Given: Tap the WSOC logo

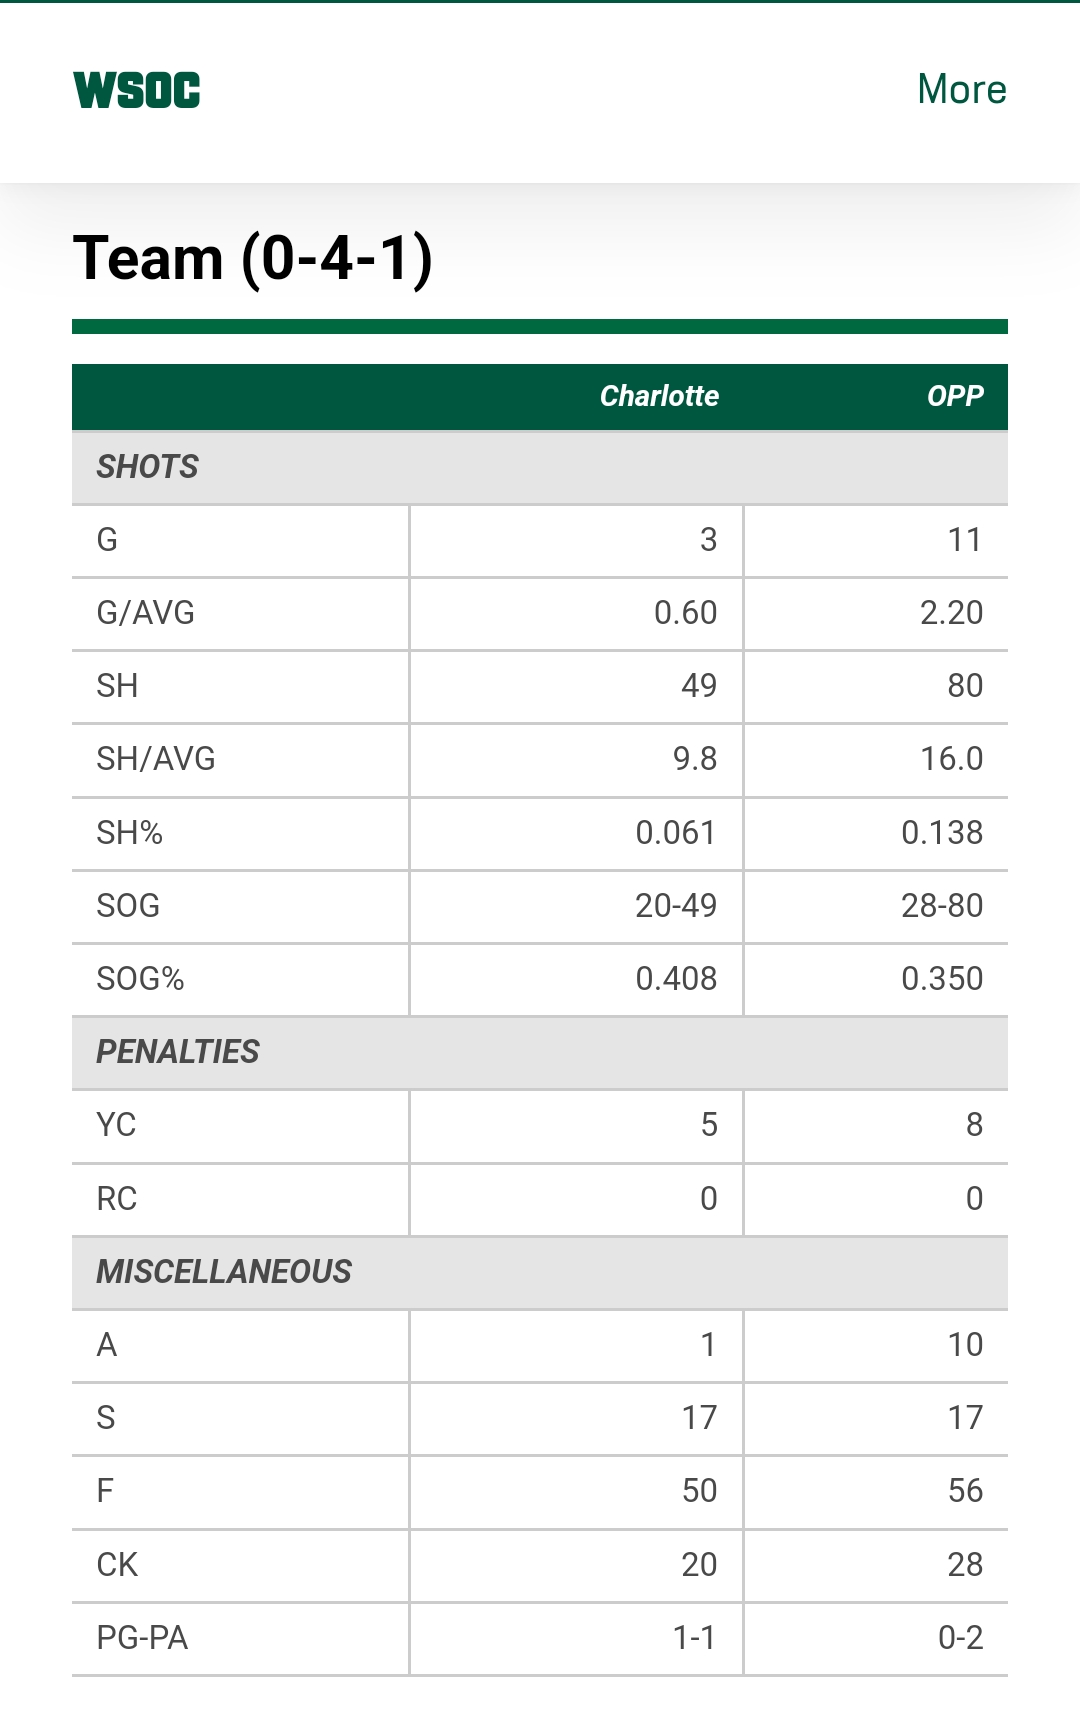Looking at the screenshot, I should [137, 90].
